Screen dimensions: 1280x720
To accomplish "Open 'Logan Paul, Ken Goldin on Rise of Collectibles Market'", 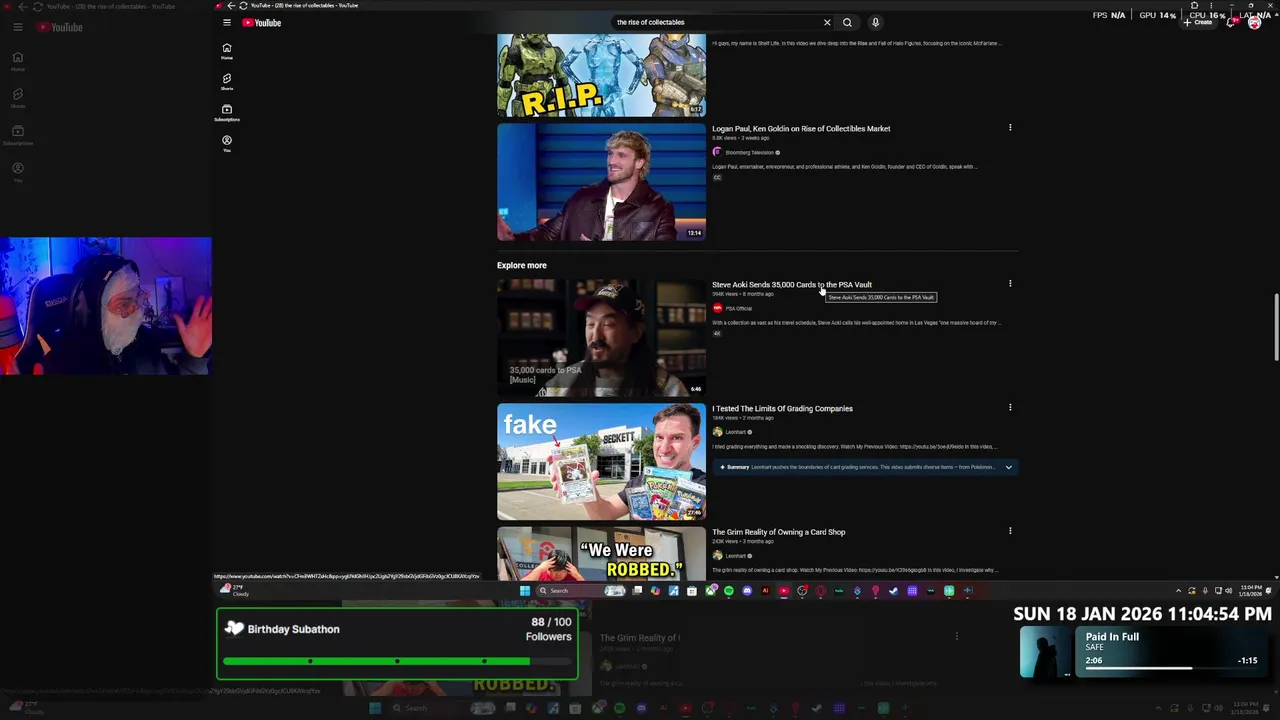I will tap(801, 128).
